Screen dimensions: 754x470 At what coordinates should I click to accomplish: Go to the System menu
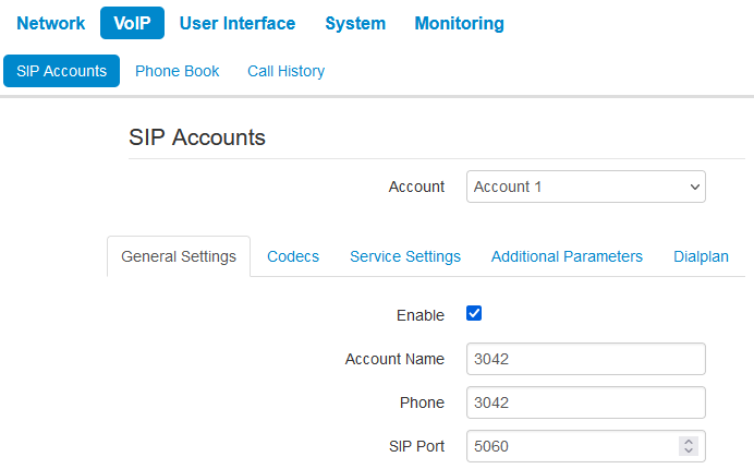pyautogui.click(x=355, y=23)
